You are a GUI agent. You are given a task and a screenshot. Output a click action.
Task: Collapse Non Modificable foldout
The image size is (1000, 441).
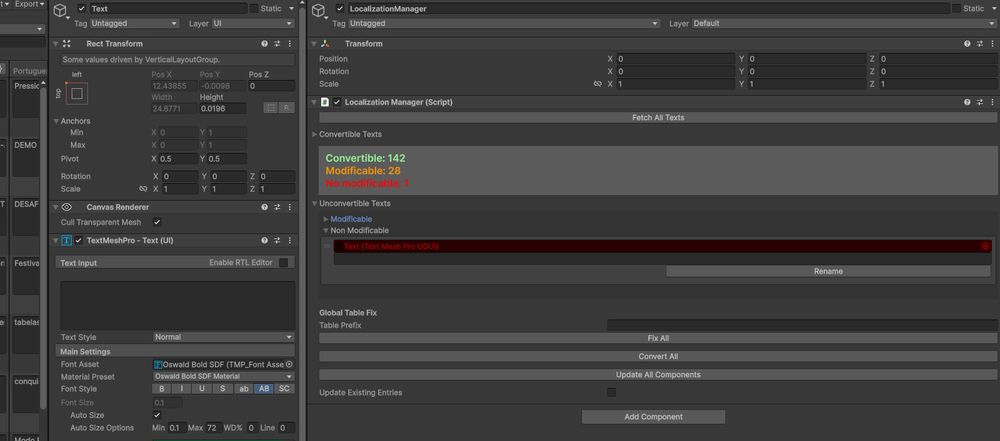pos(327,230)
